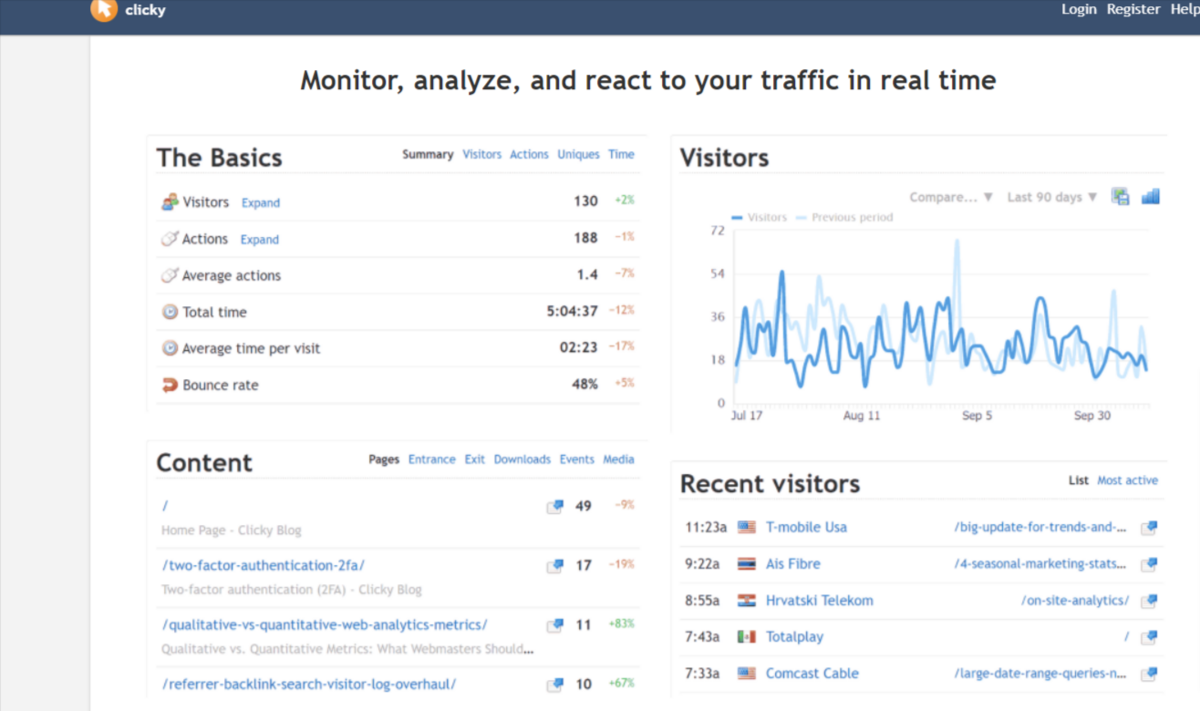Image resolution: width=1200 pixels, height=711 pixels.
Task: Click the Ais Fibre visitor link
Action: click(793, 564)
